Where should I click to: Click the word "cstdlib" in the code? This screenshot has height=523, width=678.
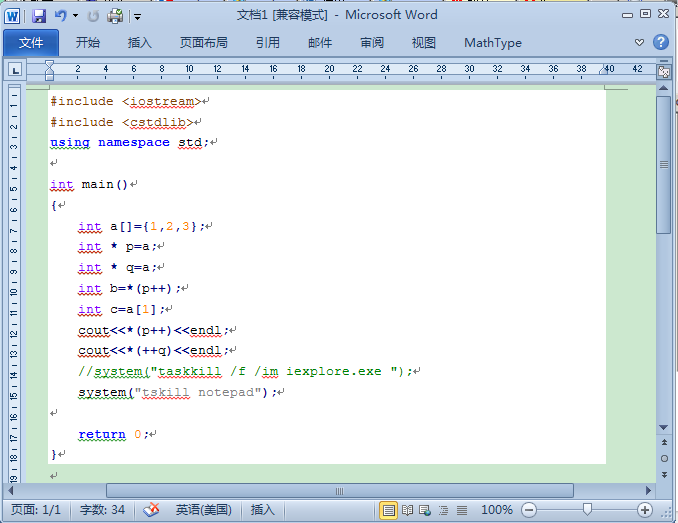158,122
